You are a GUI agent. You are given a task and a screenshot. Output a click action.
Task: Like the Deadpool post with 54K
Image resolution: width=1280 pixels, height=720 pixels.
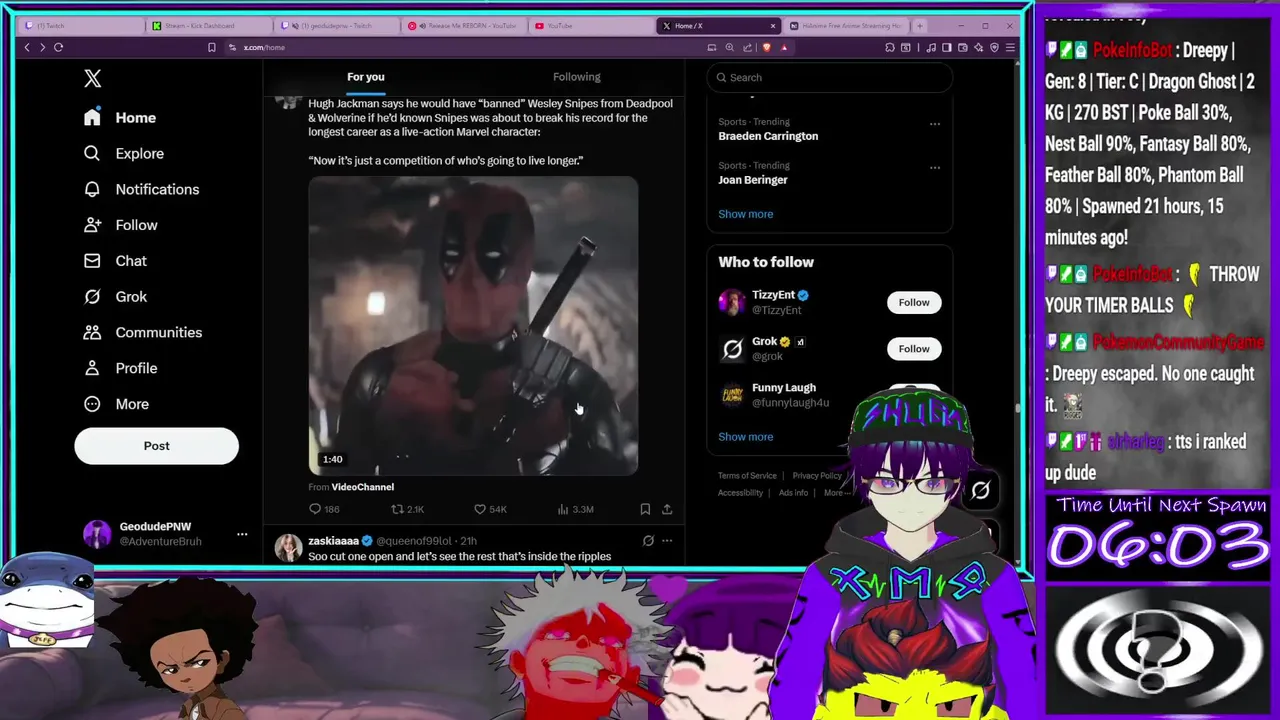tap(480, 509)
